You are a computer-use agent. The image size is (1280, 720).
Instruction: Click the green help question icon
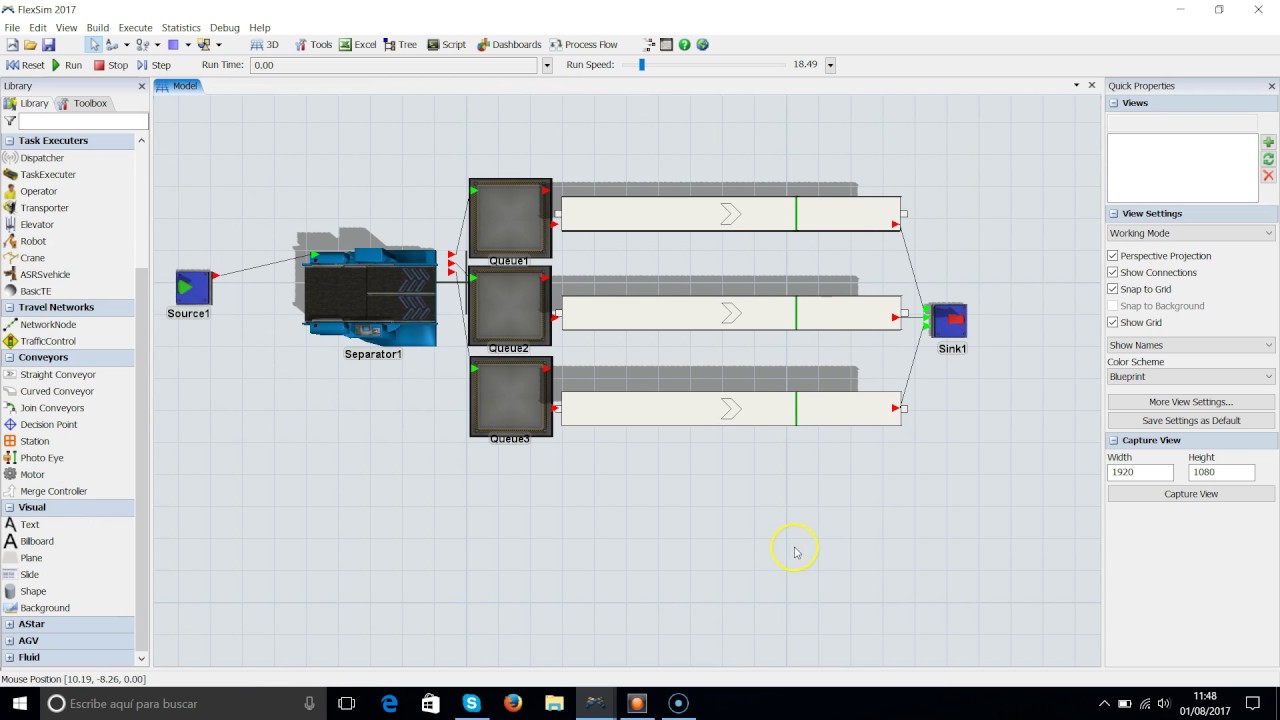coord(684,45)
